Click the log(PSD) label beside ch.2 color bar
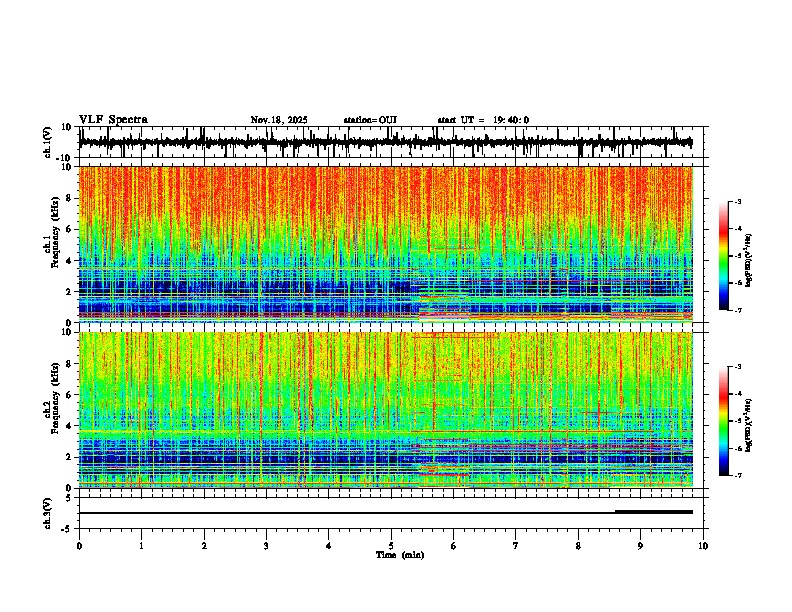Viewport: 792px width, 612px height. (x=749, y=425)
